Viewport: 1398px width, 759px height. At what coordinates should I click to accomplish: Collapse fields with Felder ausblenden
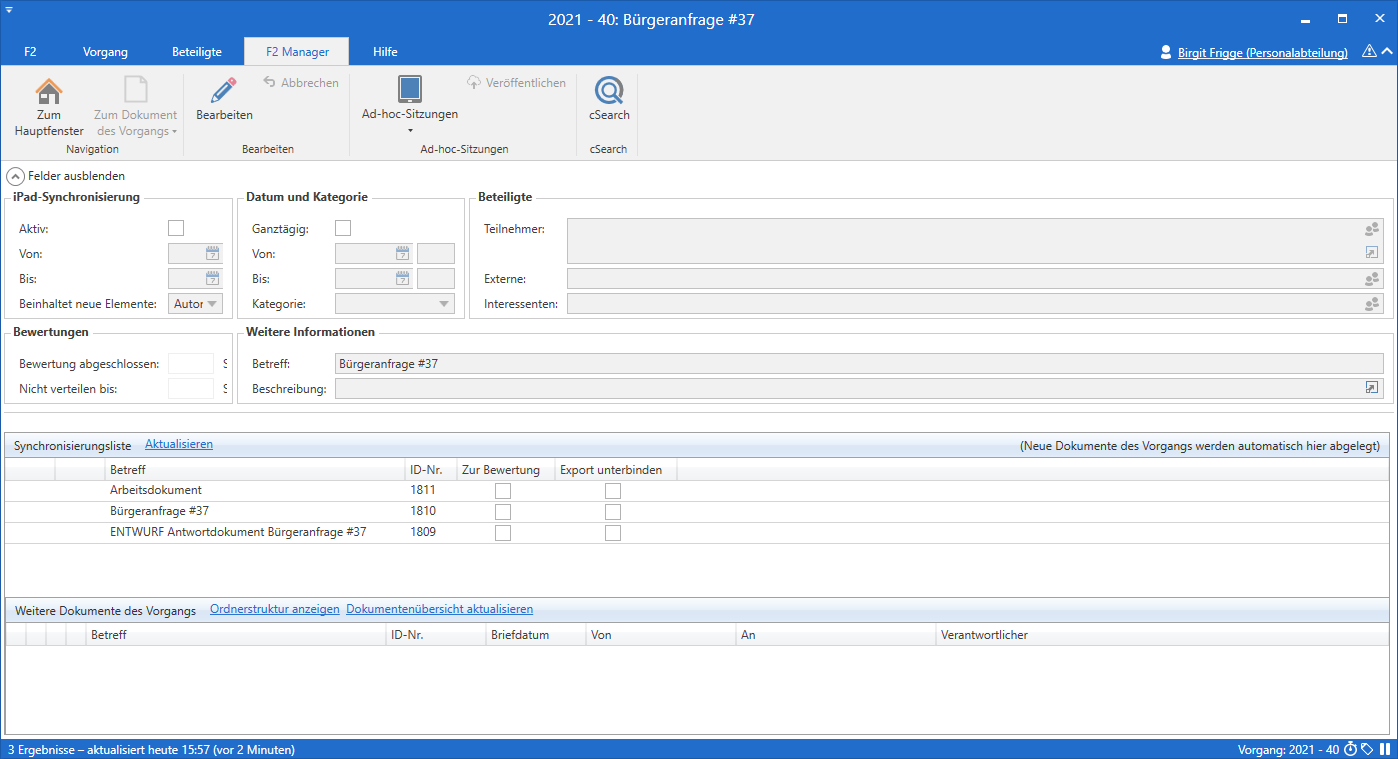tap(66, 176)
